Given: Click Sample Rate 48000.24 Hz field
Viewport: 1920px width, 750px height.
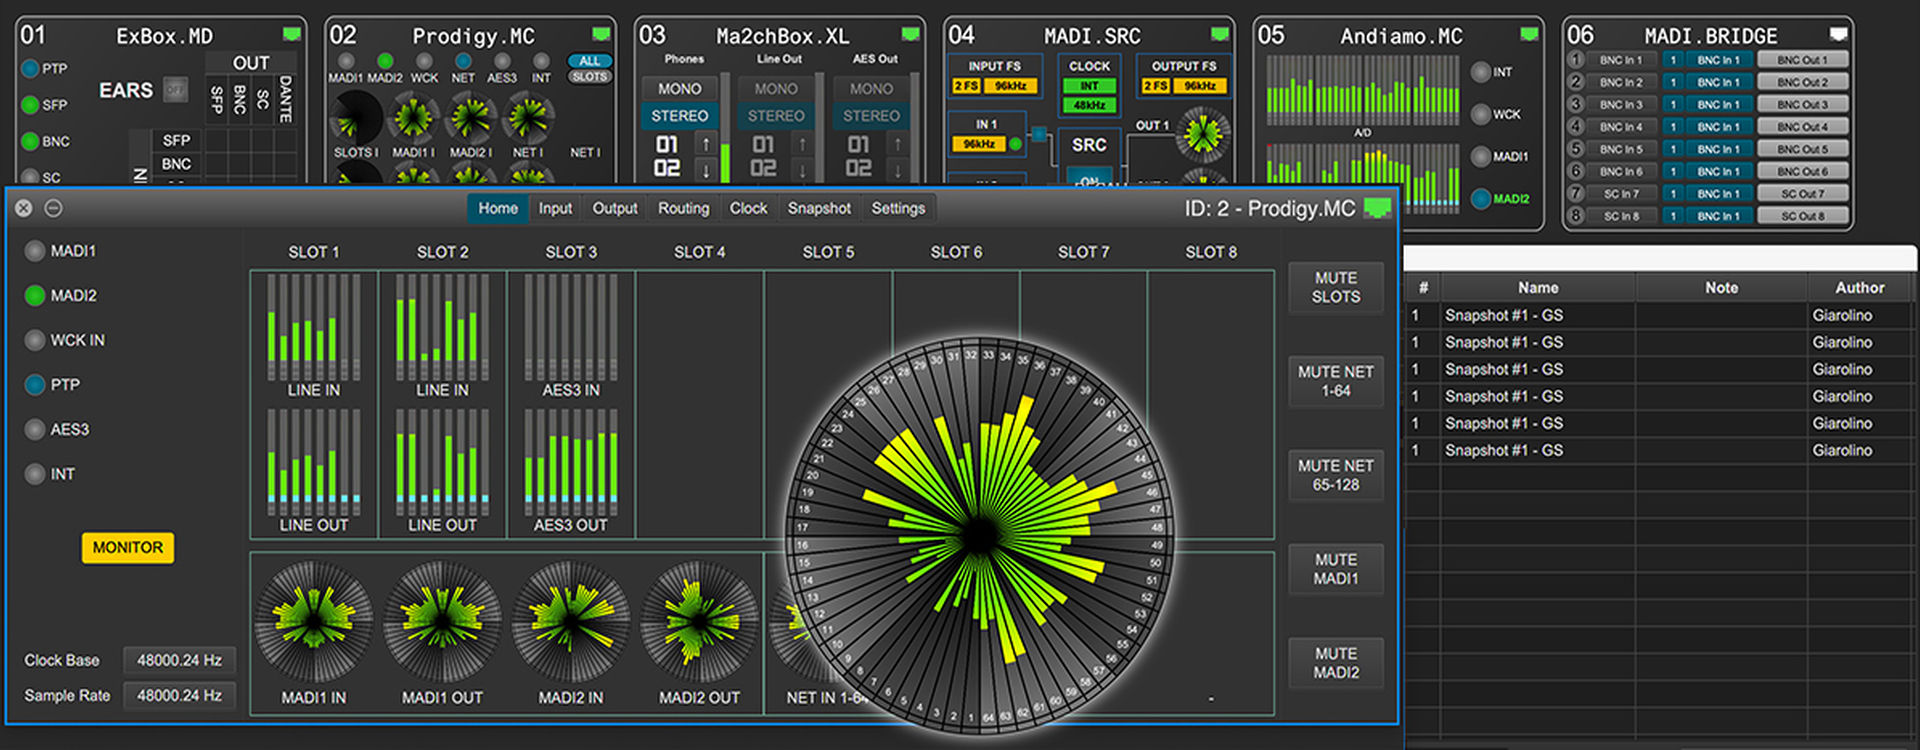Looking at the screenshot, I should point(179,695).
